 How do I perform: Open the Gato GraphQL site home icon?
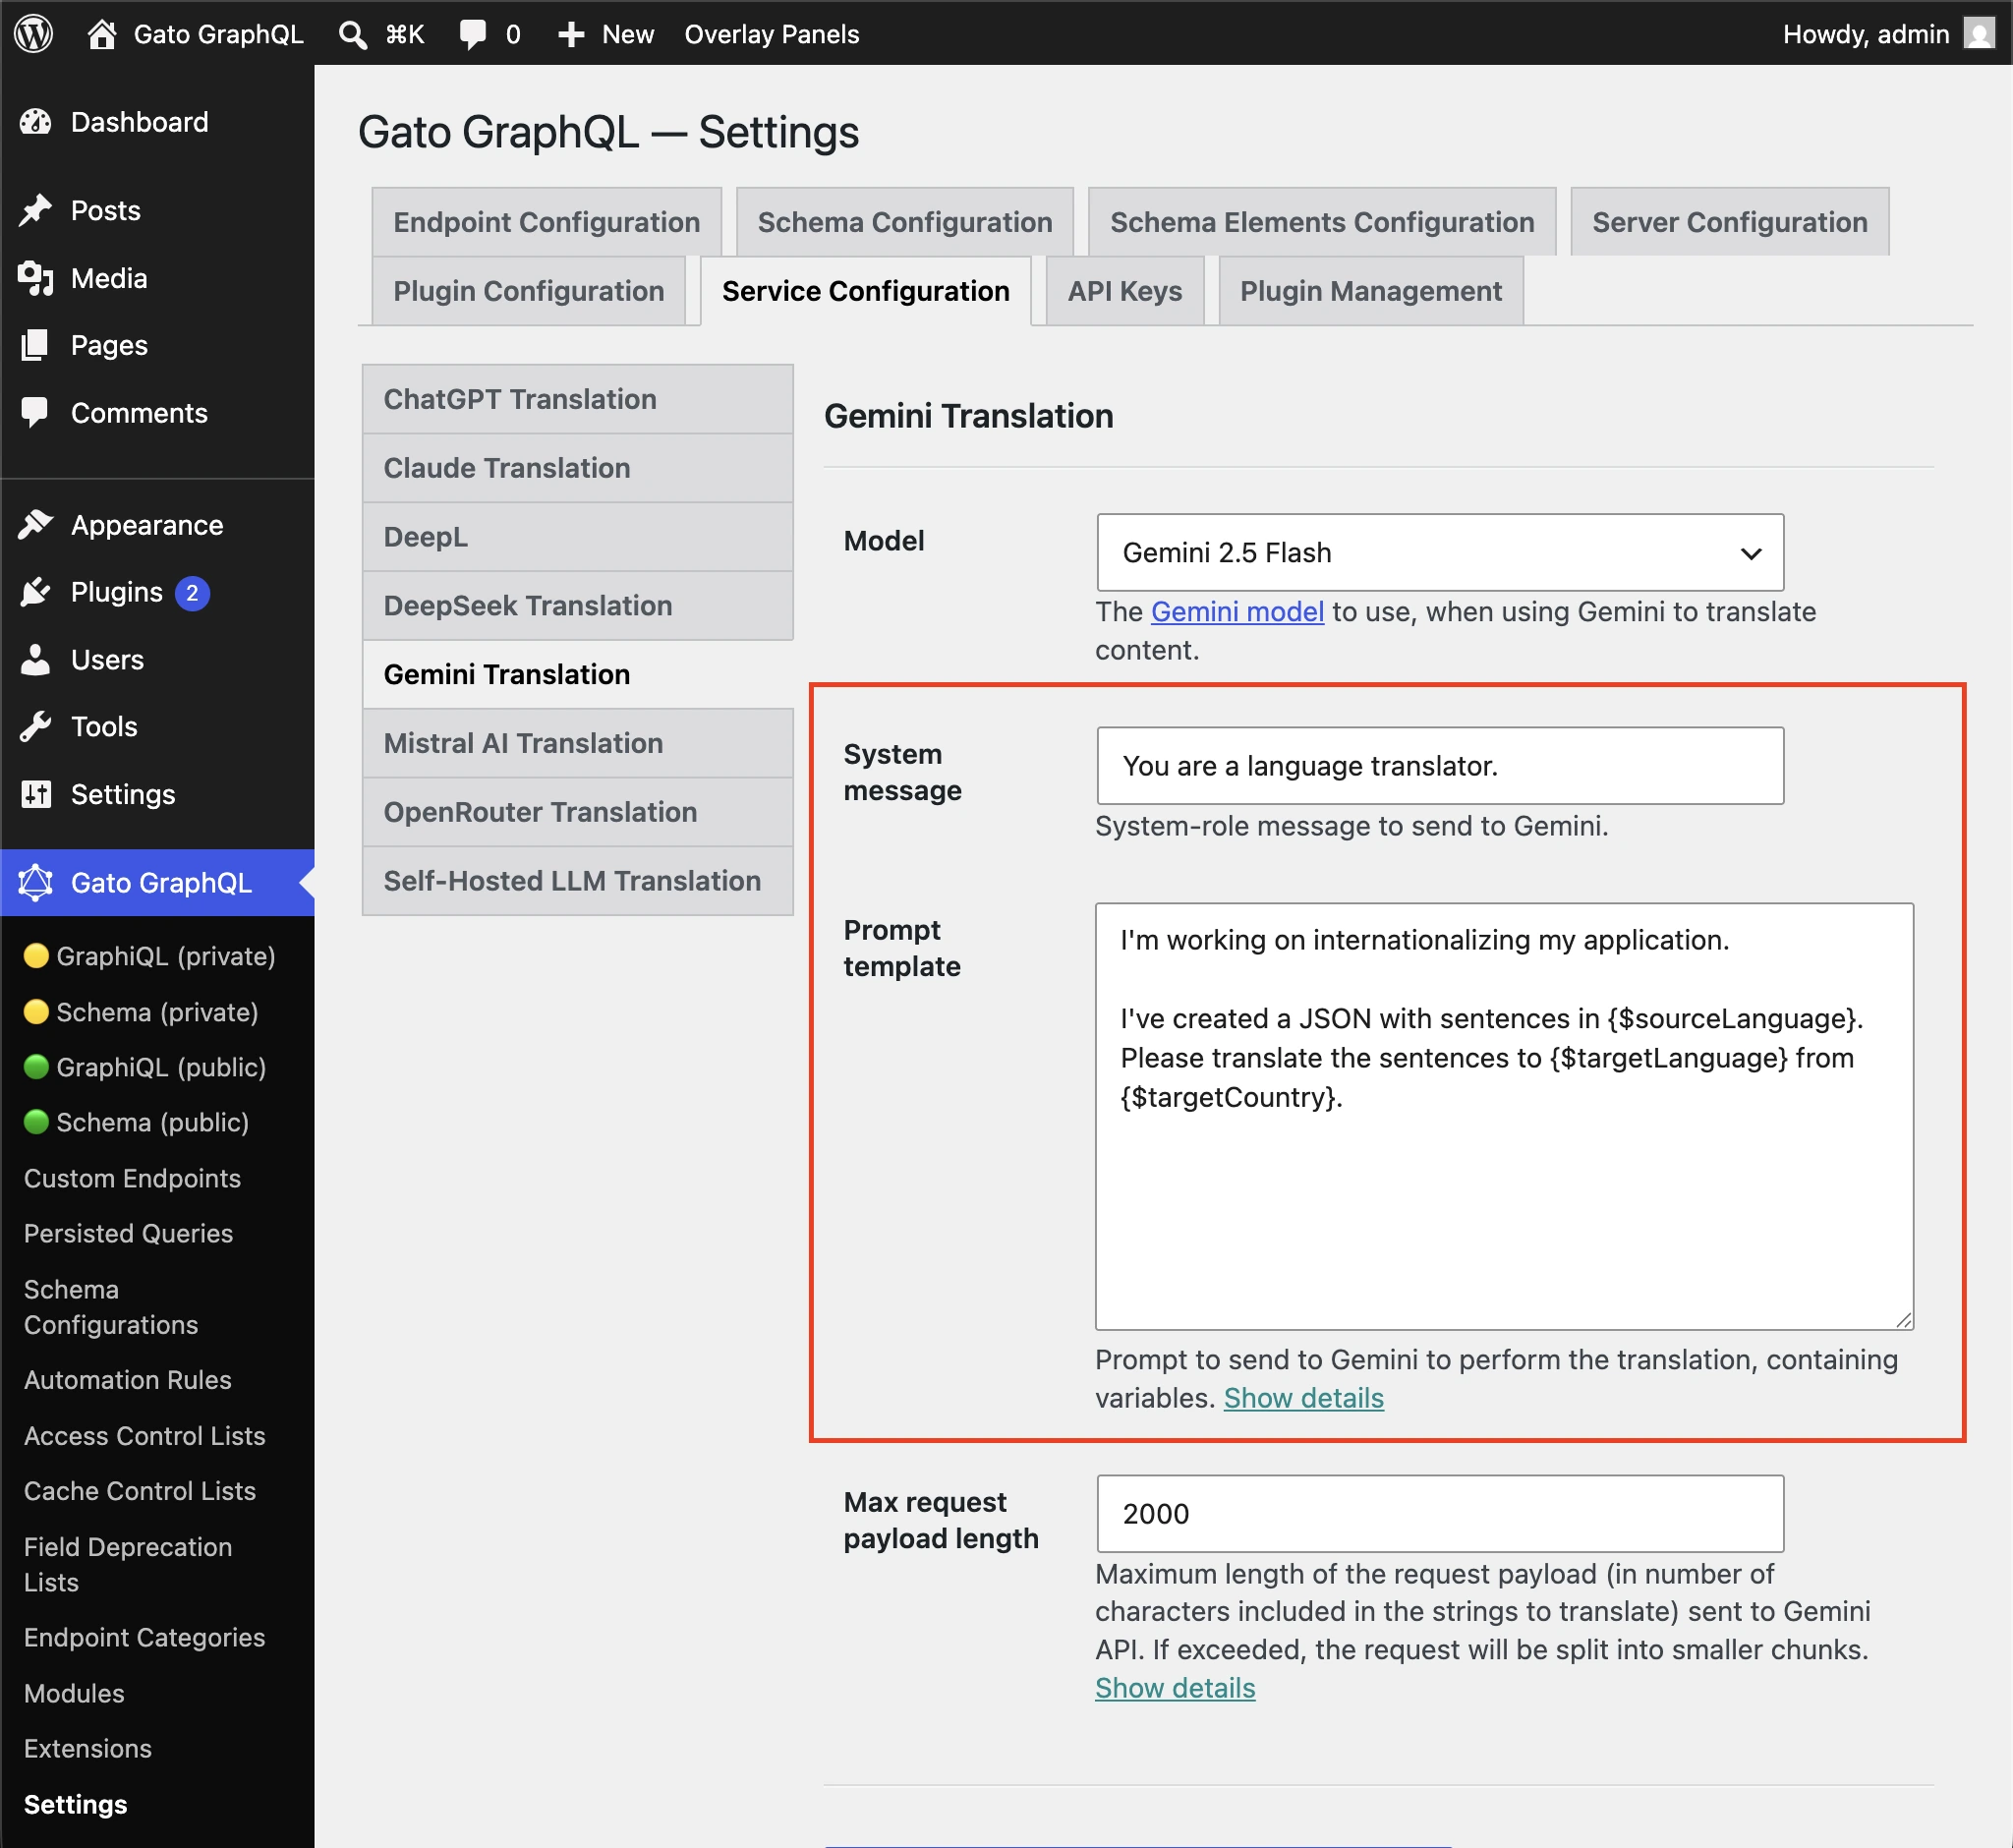pyautogui.click(x=101, y=34)
